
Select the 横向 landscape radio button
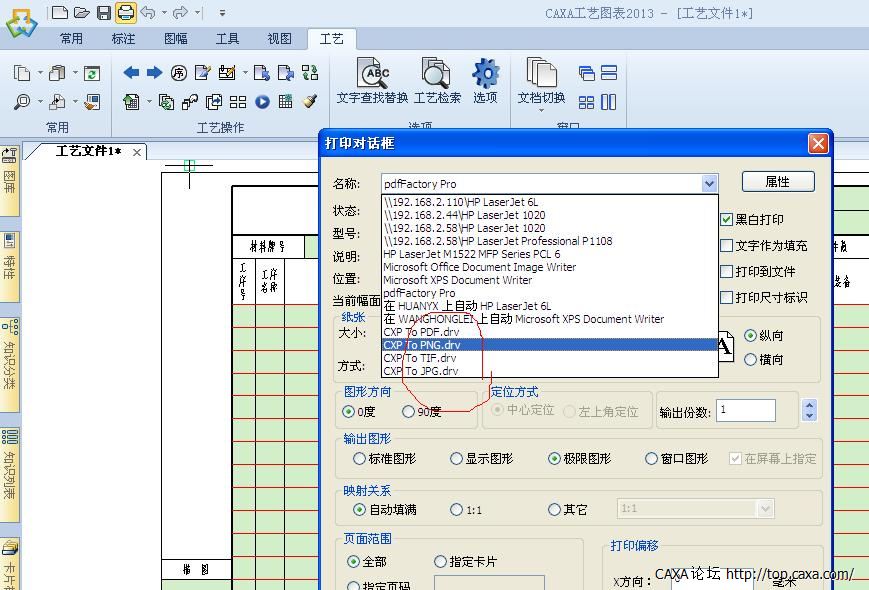click(751, 360)
